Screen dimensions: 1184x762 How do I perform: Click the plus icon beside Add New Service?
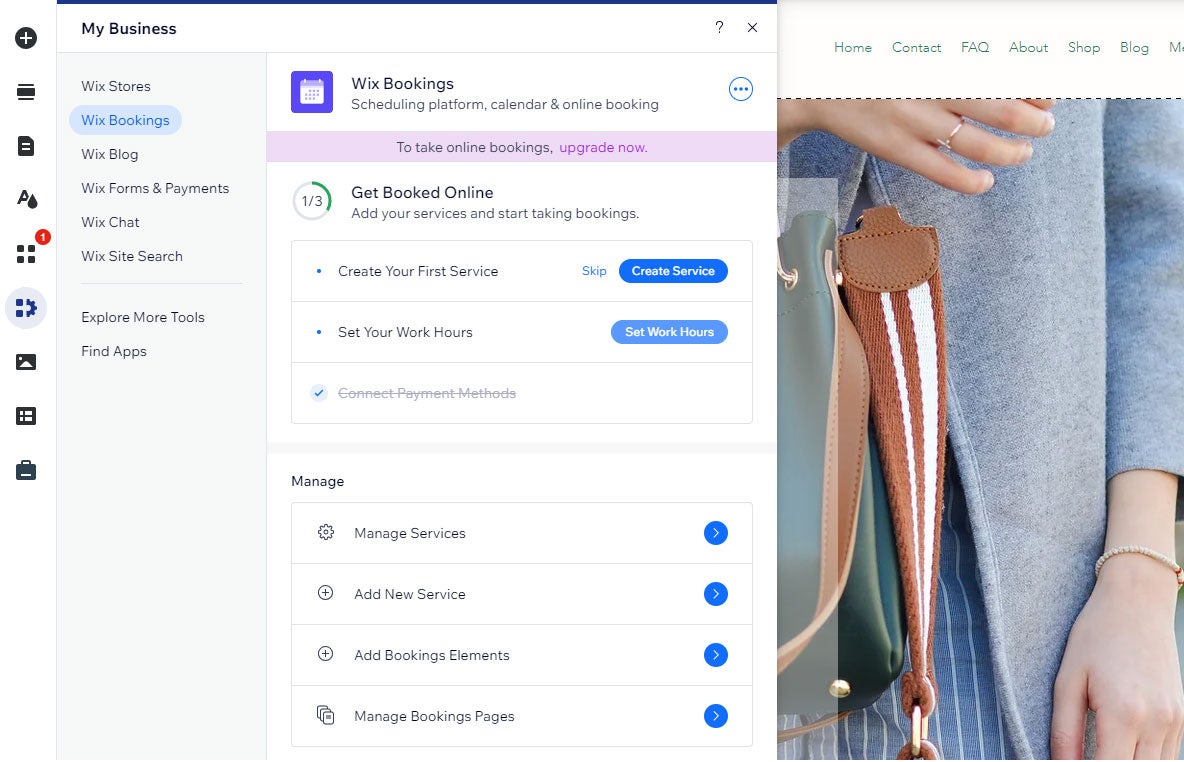tap(325, 593)
